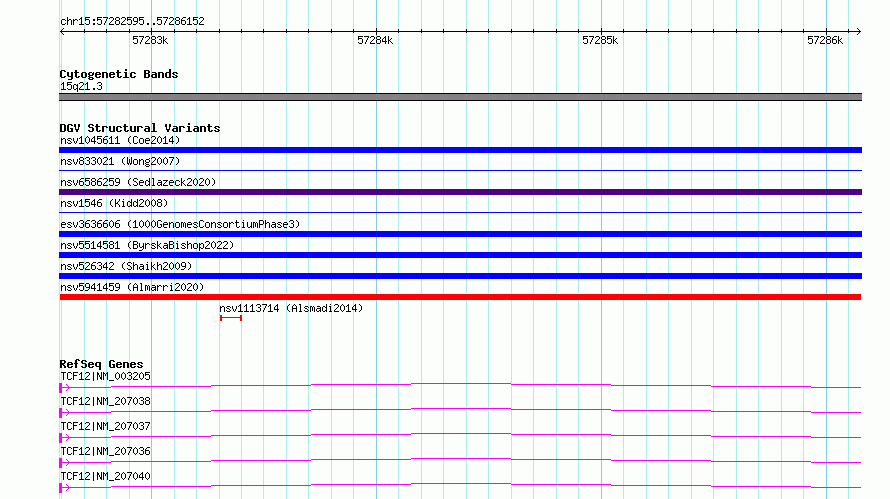Click the chr15:57282595..57286152 coordinate label
The image size is (890, 499).
(132, 21)
